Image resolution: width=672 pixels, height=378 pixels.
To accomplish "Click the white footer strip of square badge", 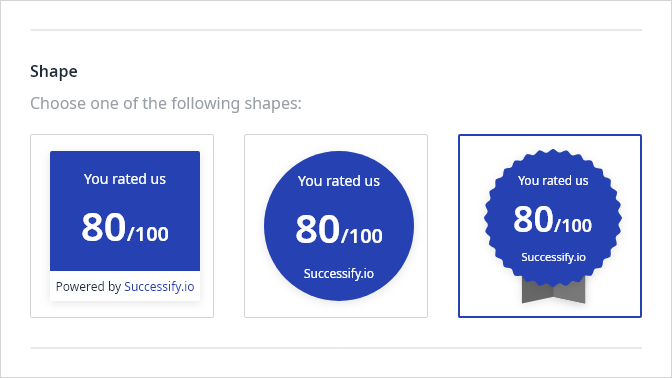I will [x=125, y=286].
